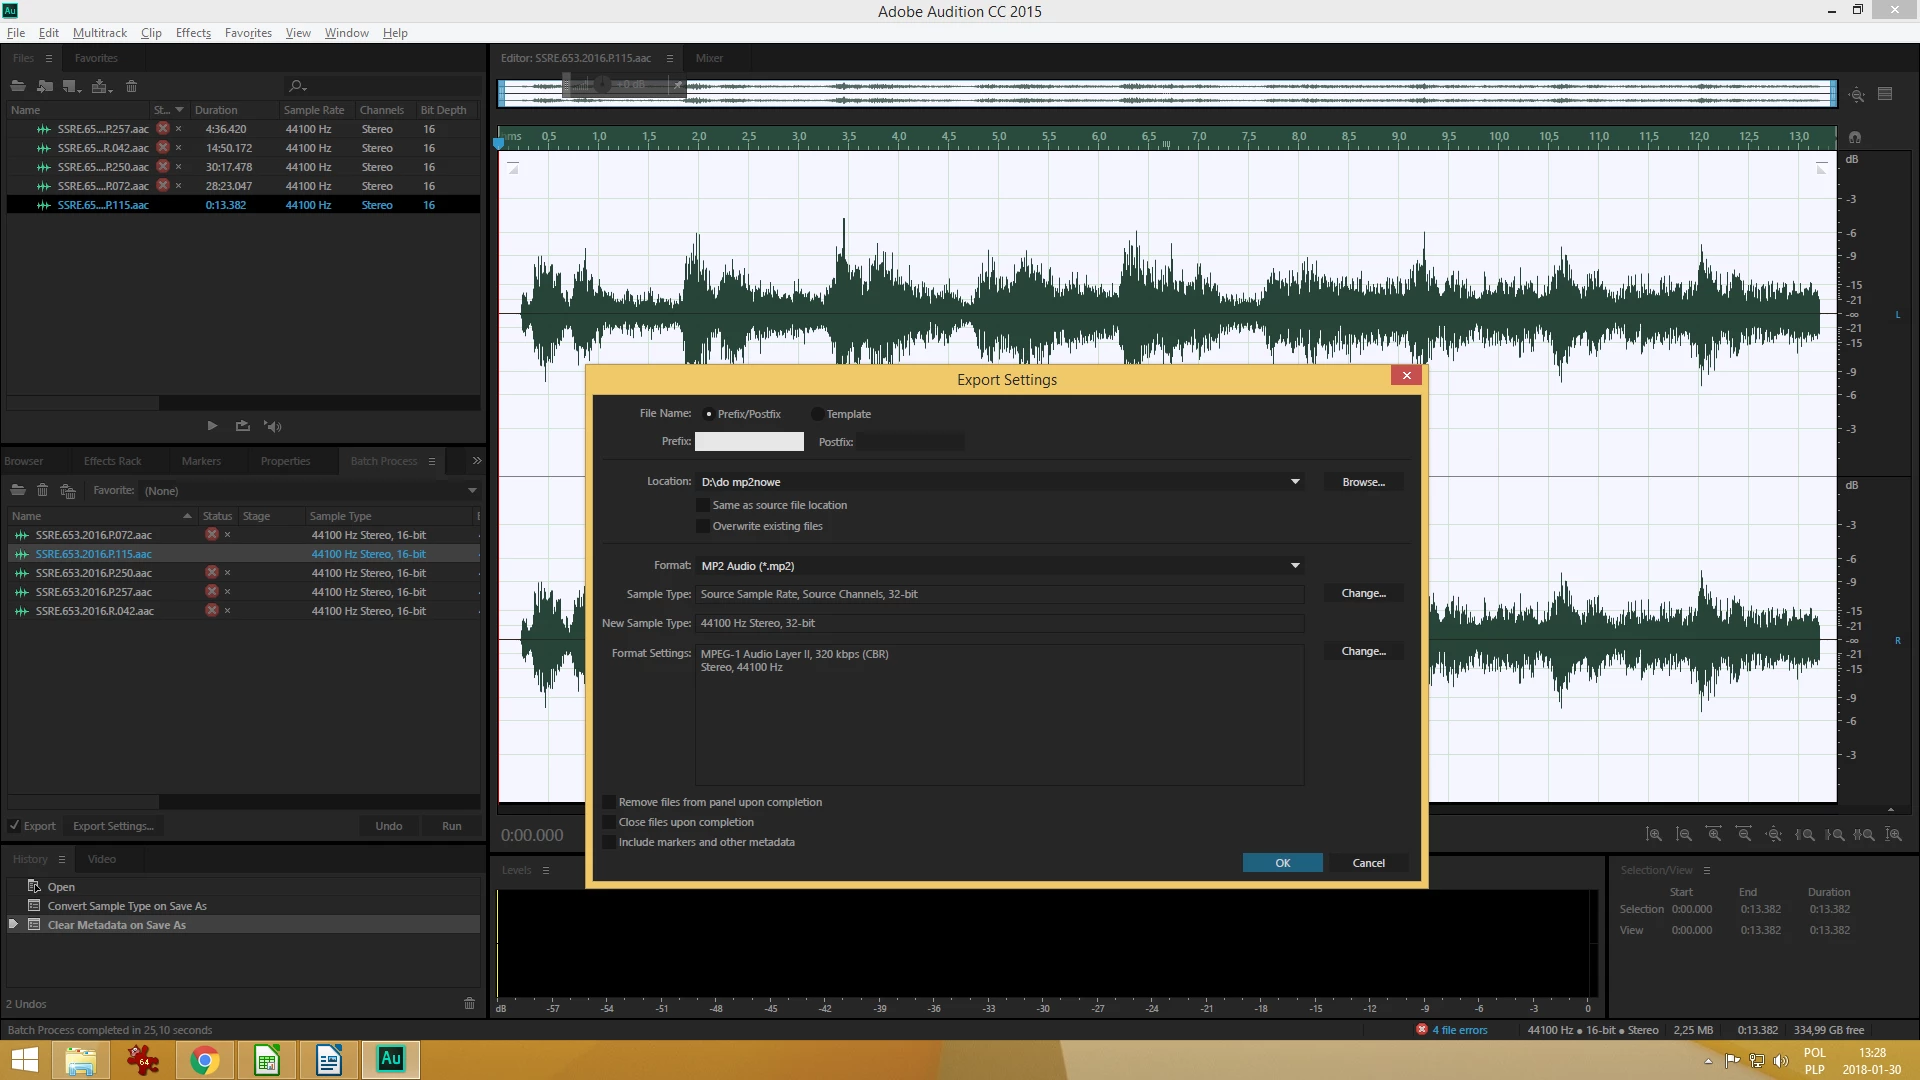1920x1080 pixels.
Task: Tick Close files upon completion
Action: (x=609, y=822)
